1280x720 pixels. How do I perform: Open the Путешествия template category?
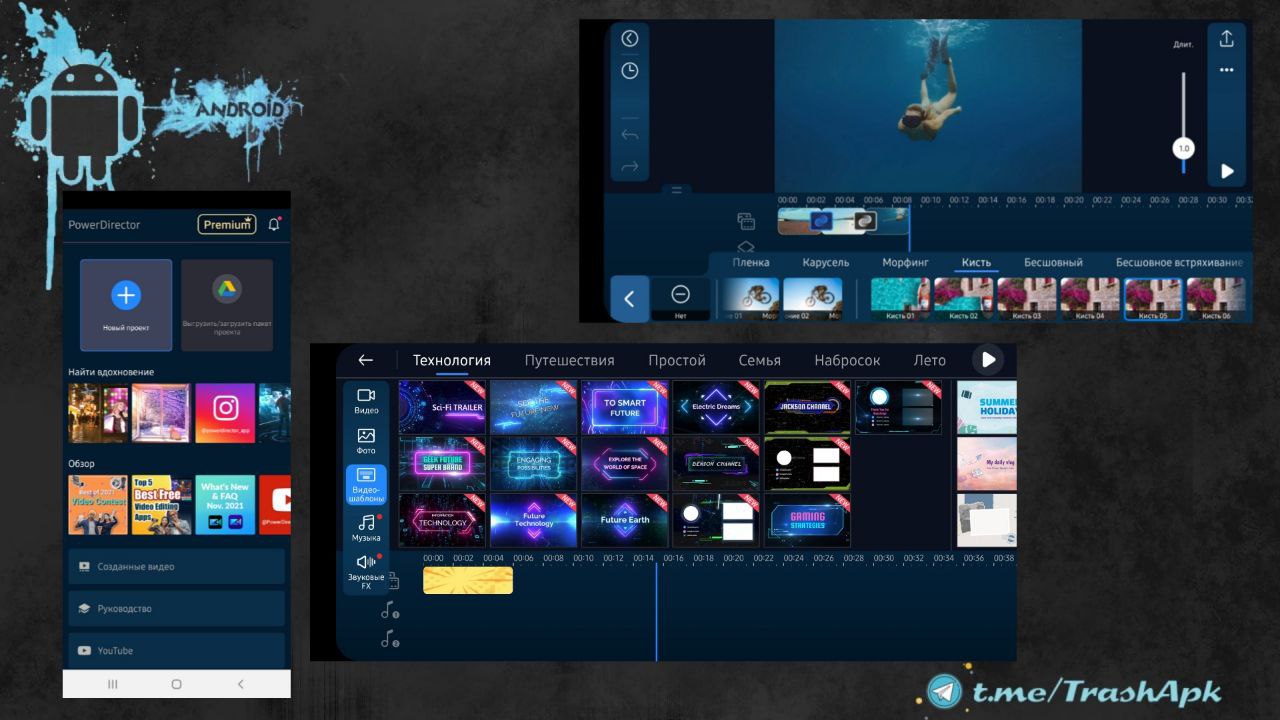[x=570, y=360]
